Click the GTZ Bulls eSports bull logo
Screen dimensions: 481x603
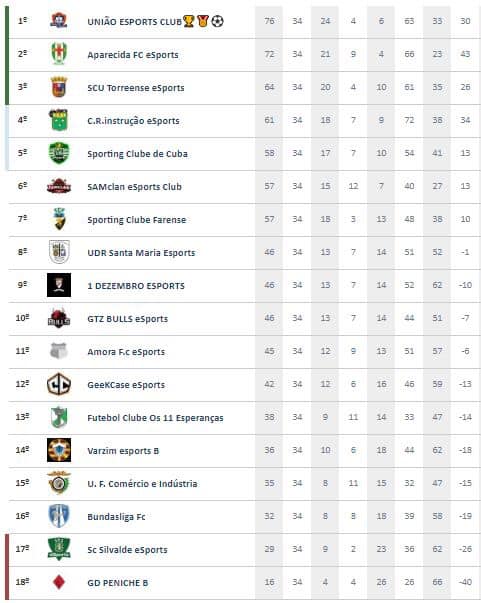click(59, 318)
